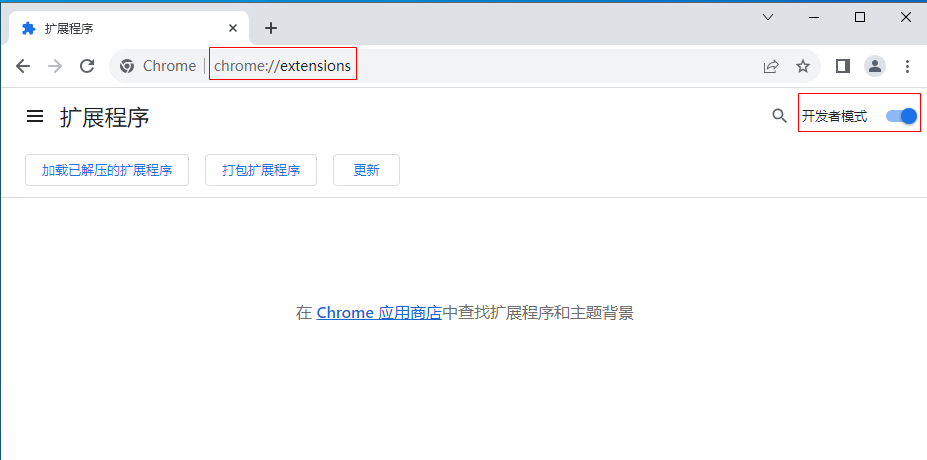
Task: Minimize the Chrome window
Action: point(814,17)
